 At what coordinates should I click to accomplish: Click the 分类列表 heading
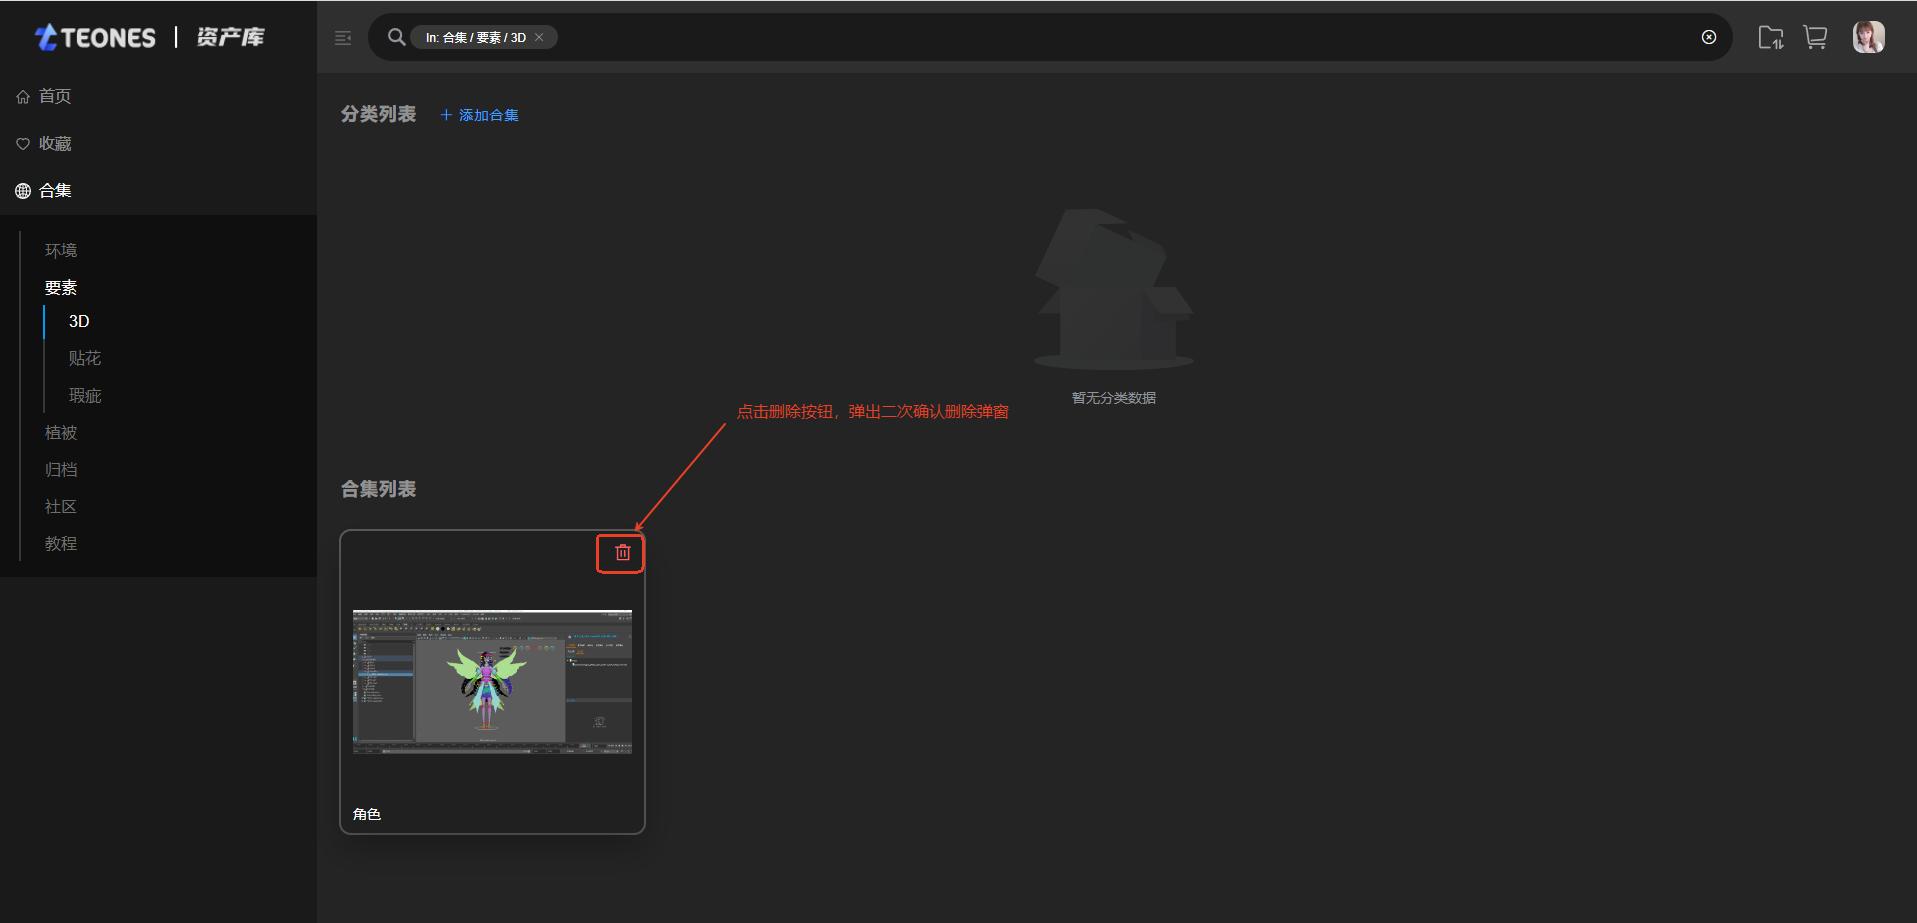point(378,114)
